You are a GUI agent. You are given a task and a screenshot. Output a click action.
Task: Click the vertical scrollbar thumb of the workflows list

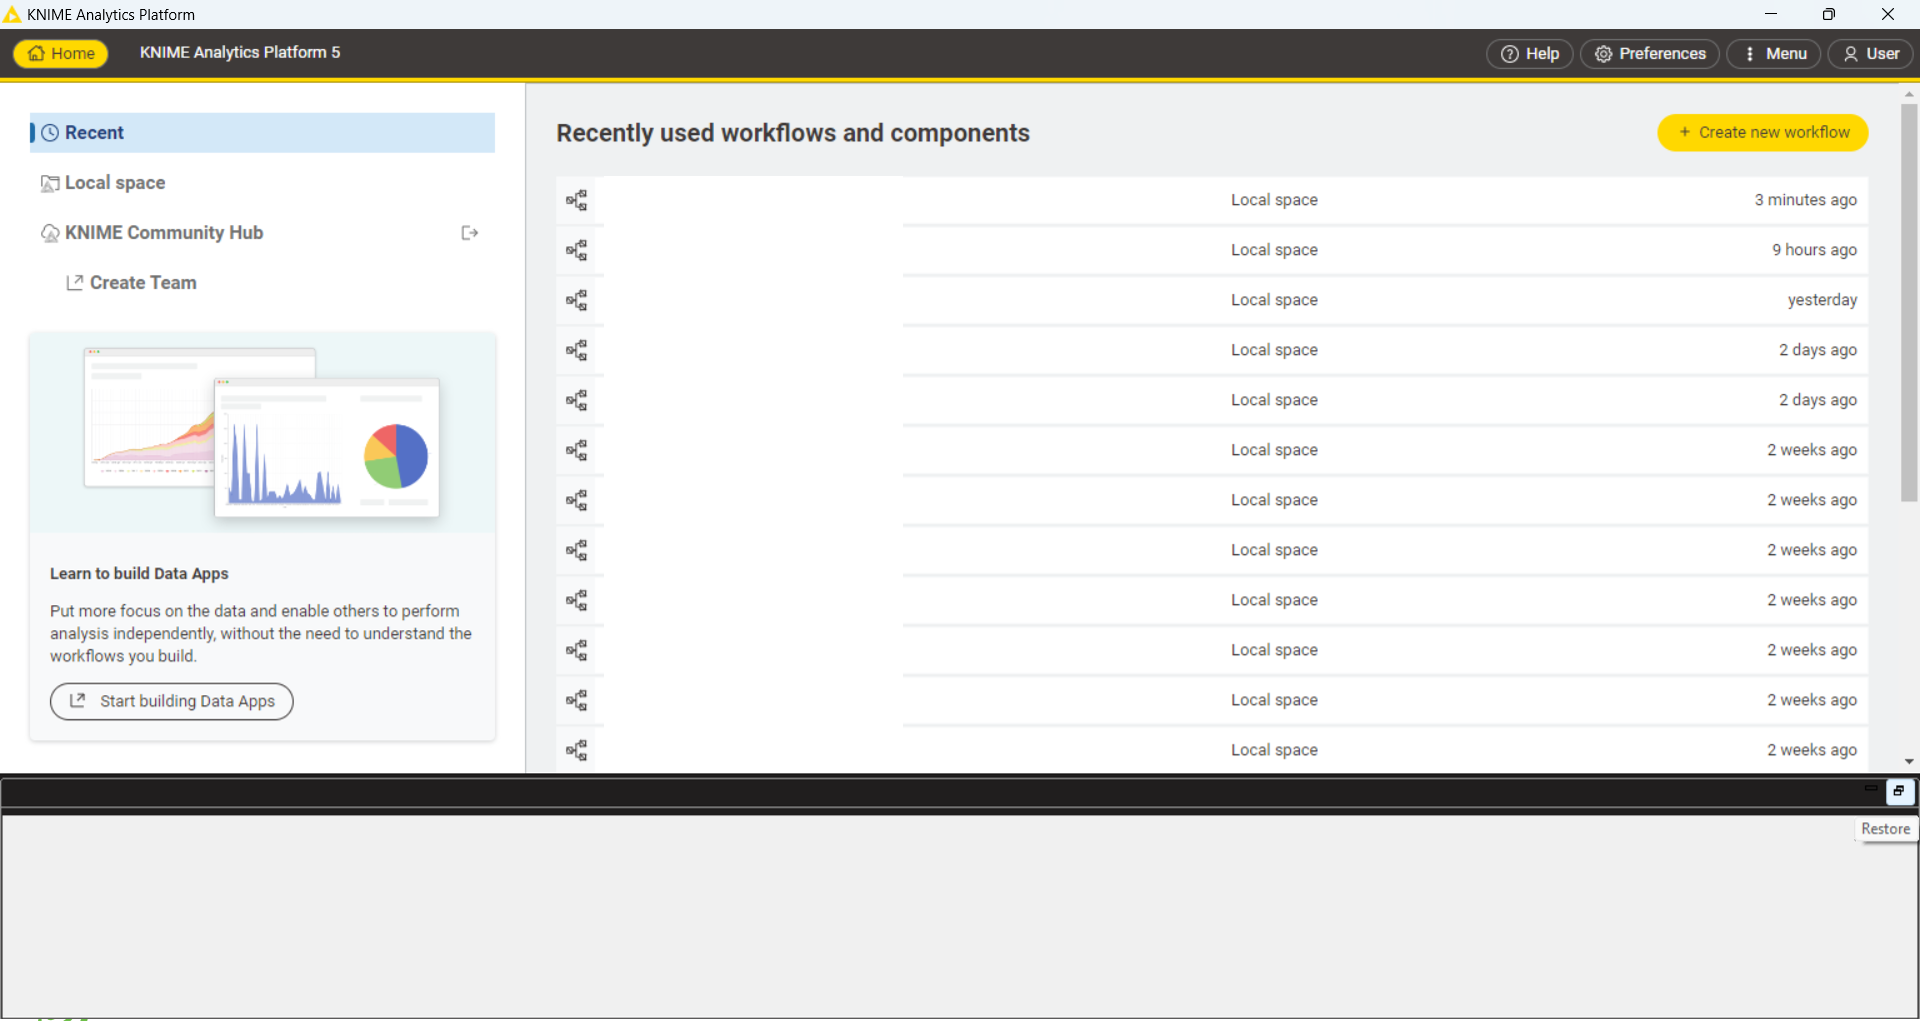coord(1909,300)
